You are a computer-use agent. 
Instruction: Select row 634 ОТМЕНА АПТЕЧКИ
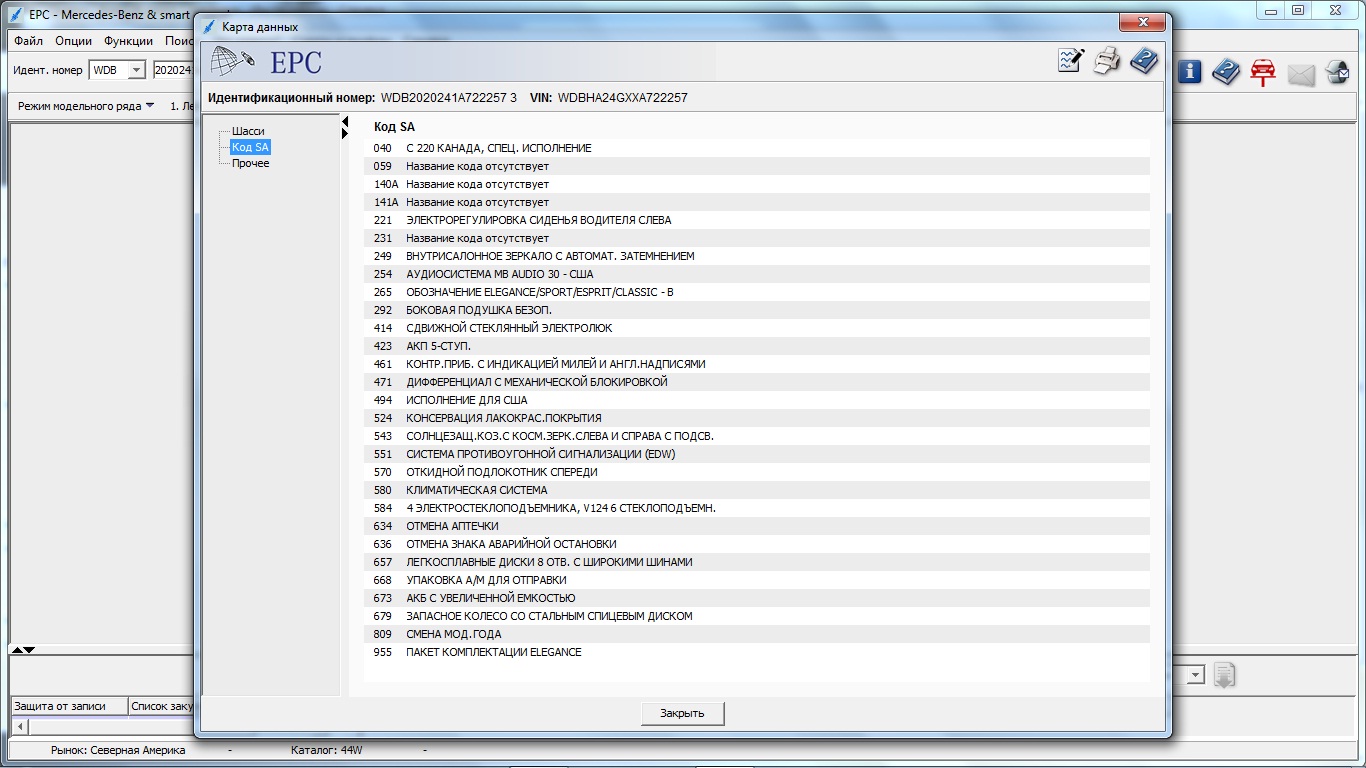coord(757,526)
